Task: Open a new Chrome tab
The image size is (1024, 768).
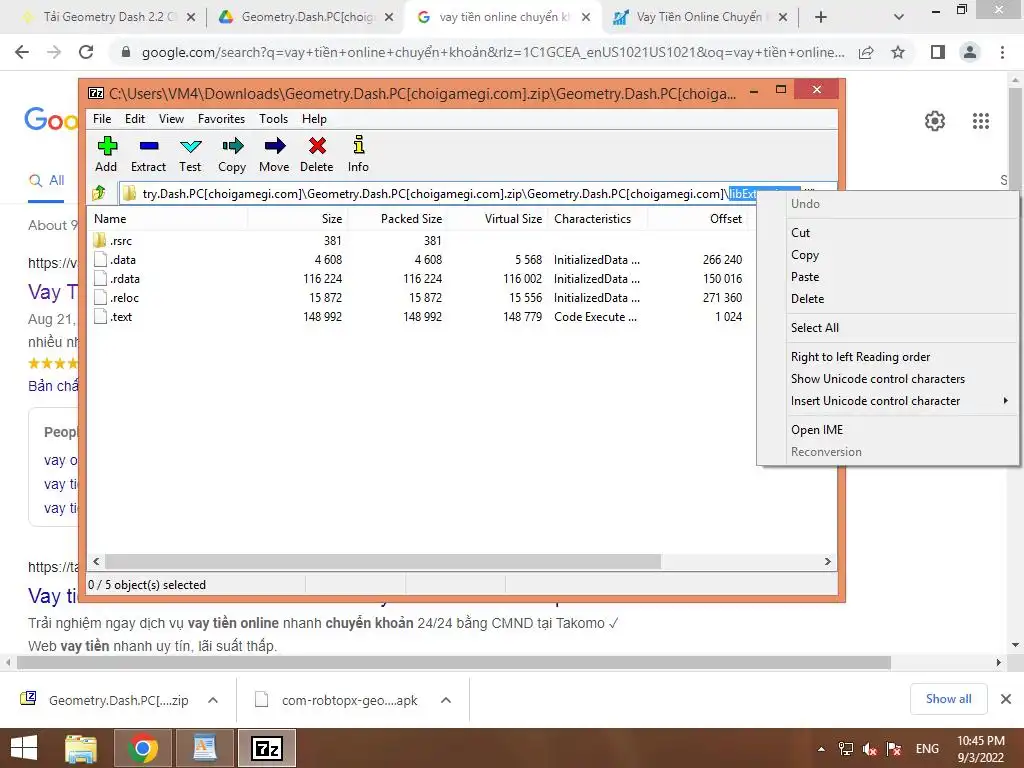Action: click(x=821, y=17)
